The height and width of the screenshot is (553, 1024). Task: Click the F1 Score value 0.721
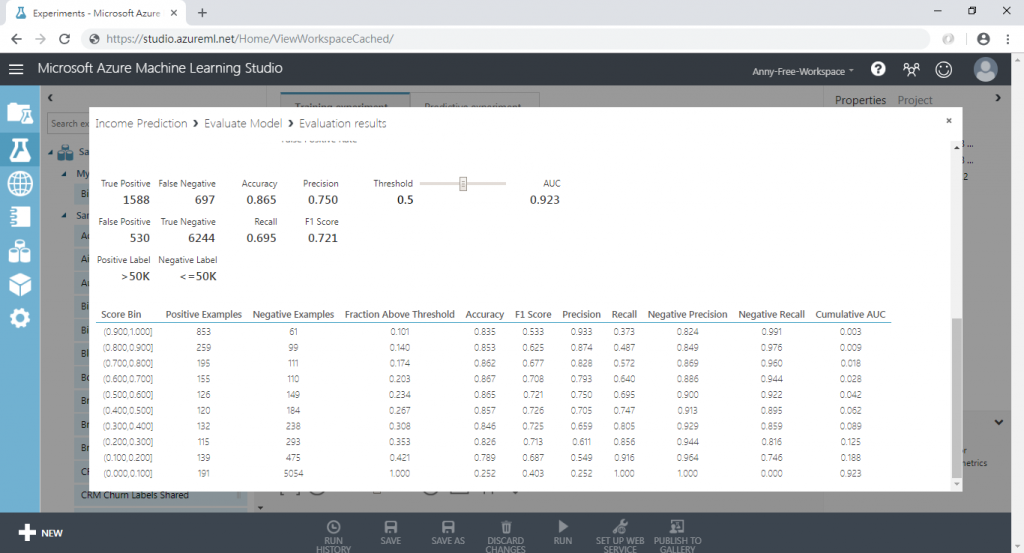click(323, 238)
